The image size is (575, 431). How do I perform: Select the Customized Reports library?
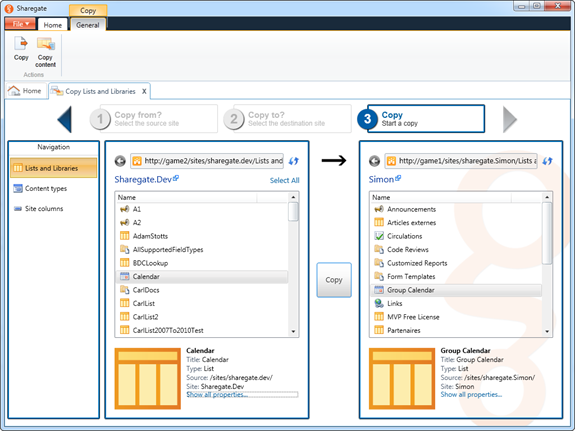click(x=456, y=263)
